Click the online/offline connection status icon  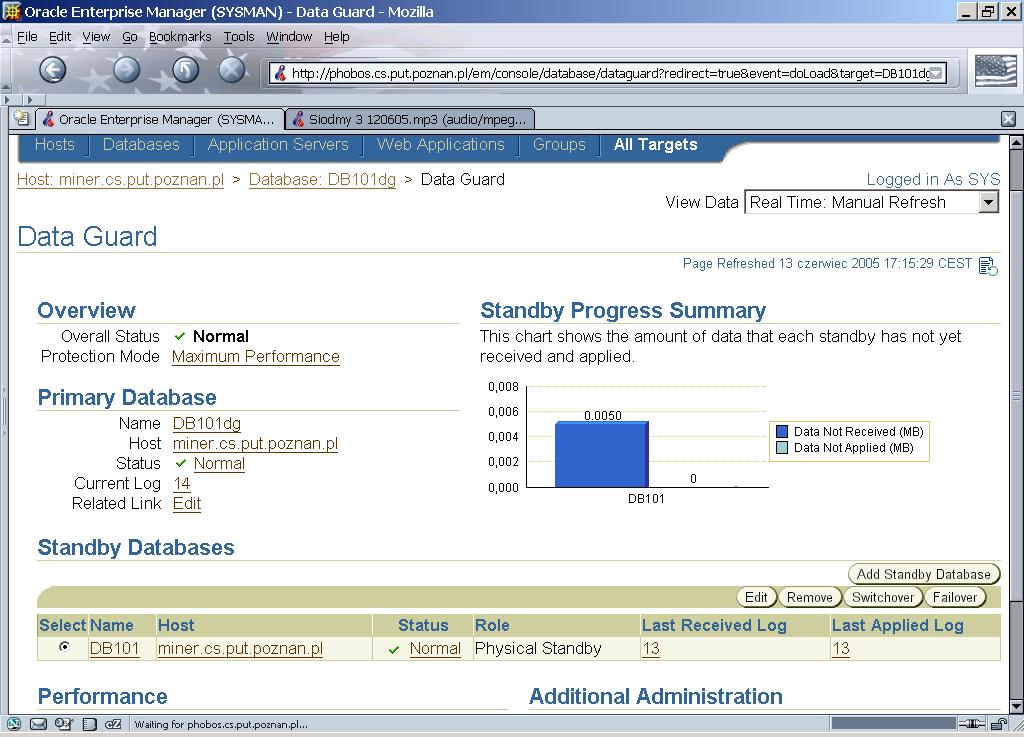(972, 723)
